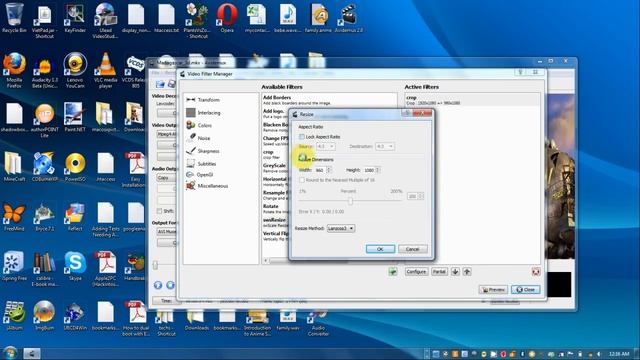This screenshot has width=640, height=360.
Task: Open Recycle Bin on the desktop
Action: coord(14,18)
